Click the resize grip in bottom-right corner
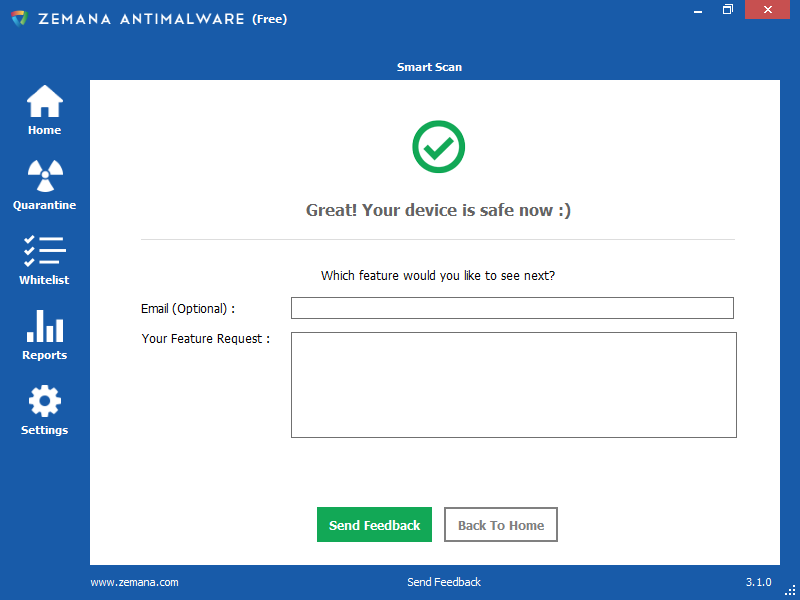This screenshot has width=800, height=600. point(792,592)
